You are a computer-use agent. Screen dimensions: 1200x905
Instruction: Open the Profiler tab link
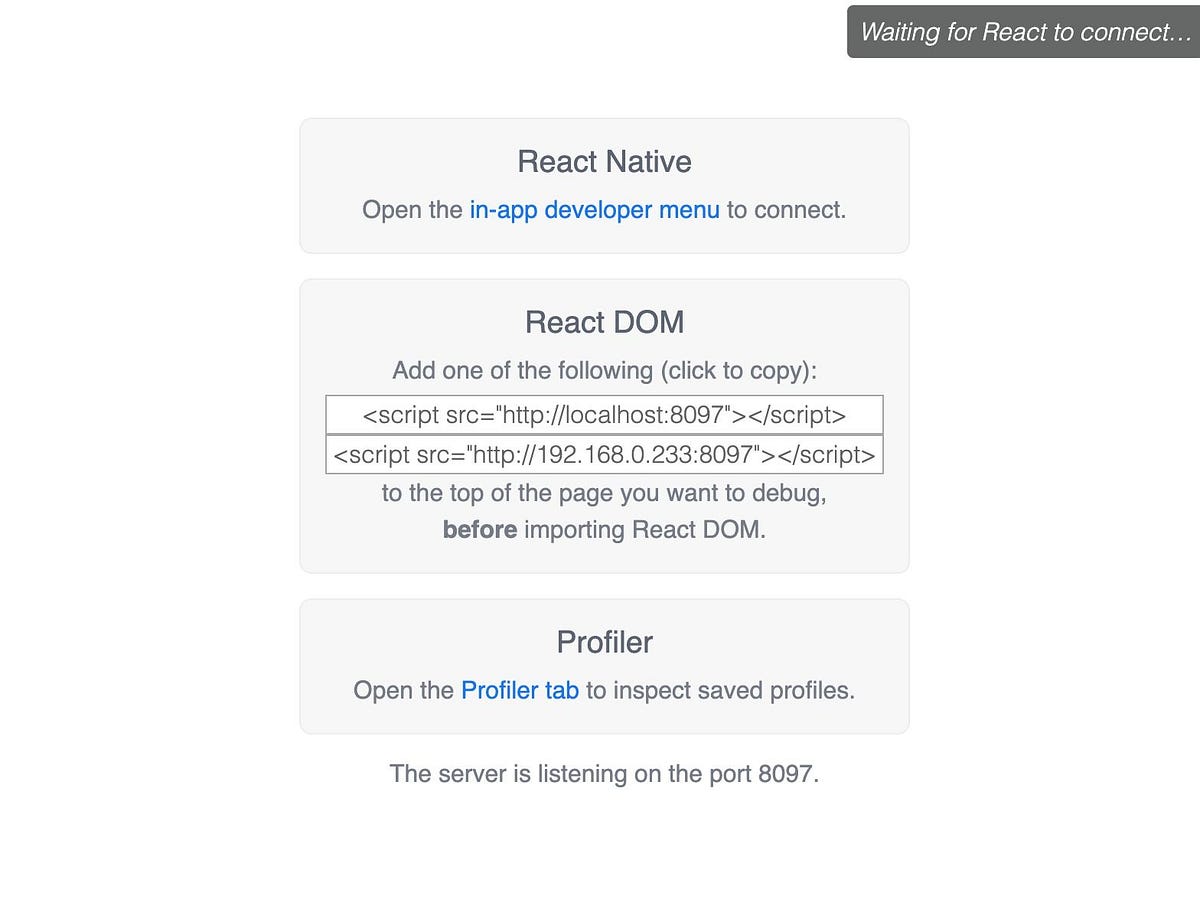click(519, 690)
